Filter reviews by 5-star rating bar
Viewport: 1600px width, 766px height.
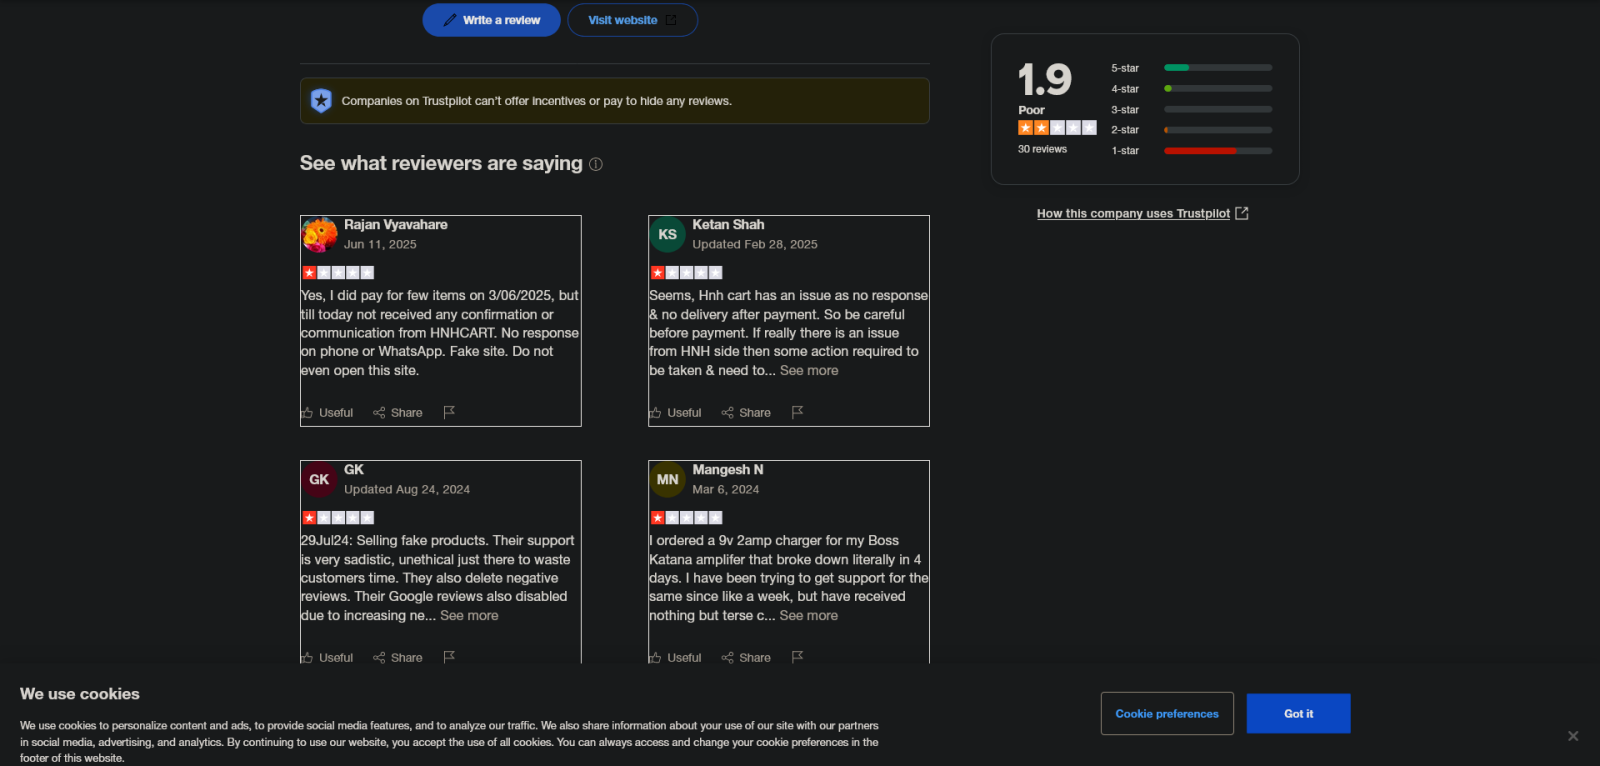coord(1218,68)
